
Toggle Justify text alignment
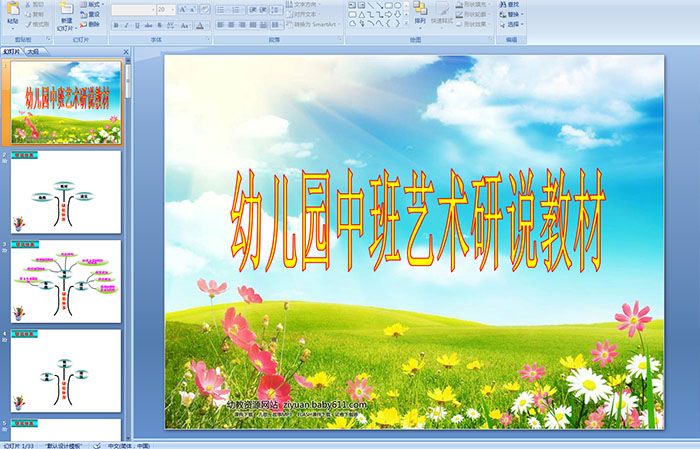tap(253, 25)
